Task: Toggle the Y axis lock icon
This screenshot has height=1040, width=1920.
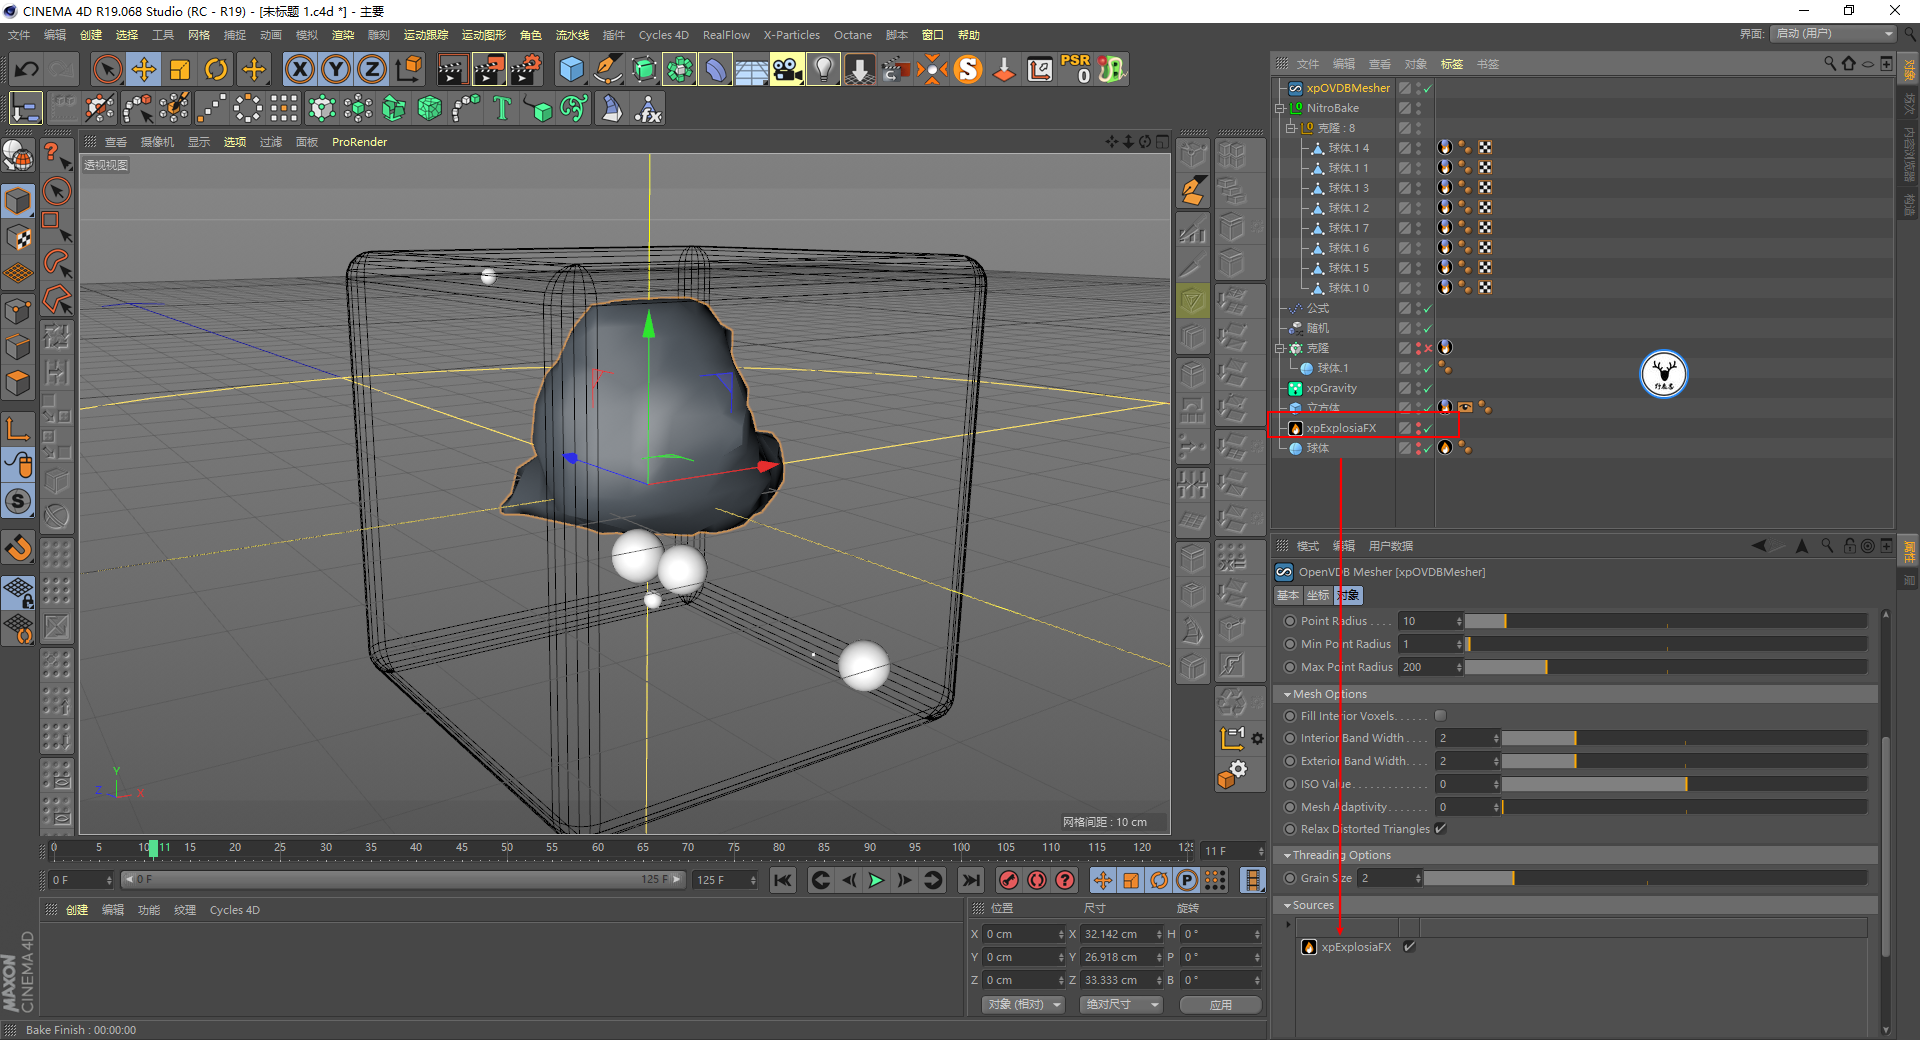Action: pyautogui.click(x=336, y=69)
